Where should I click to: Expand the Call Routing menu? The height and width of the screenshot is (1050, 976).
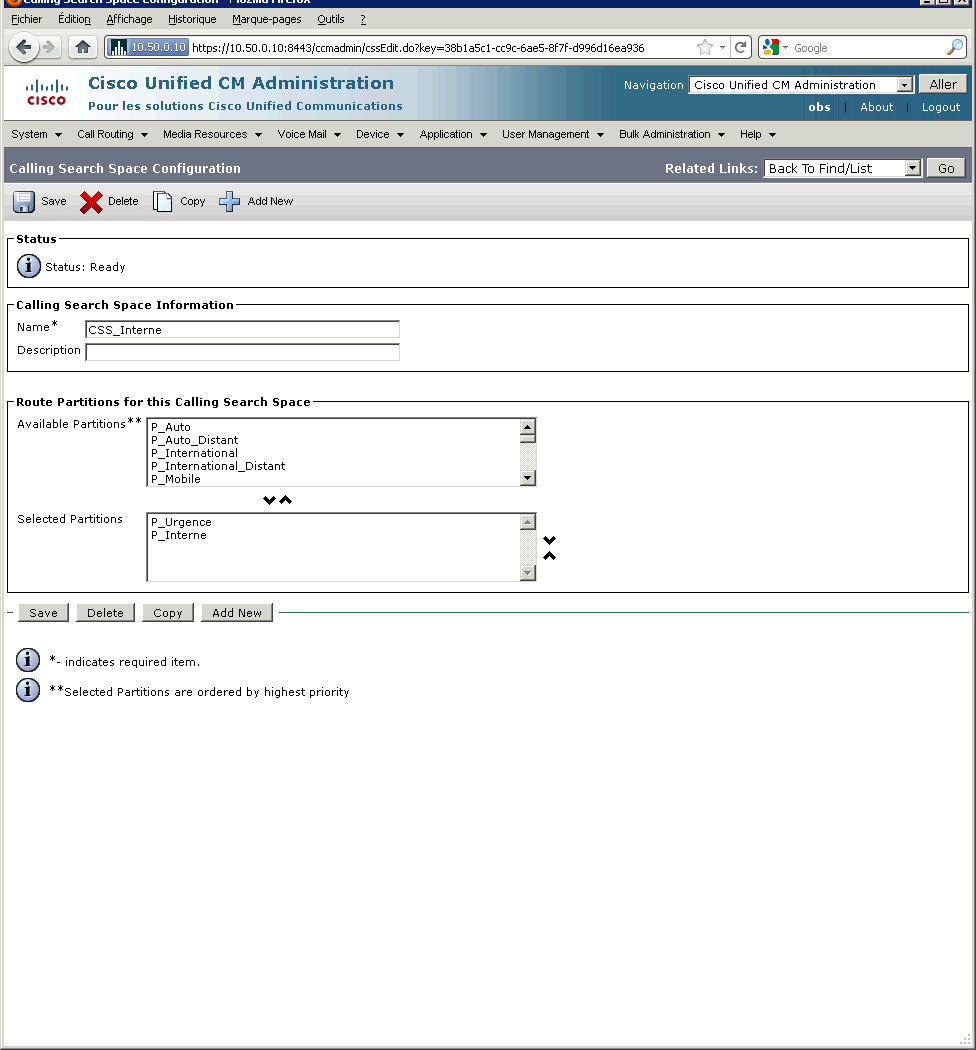pyautogui.click(x=112, y=135)
